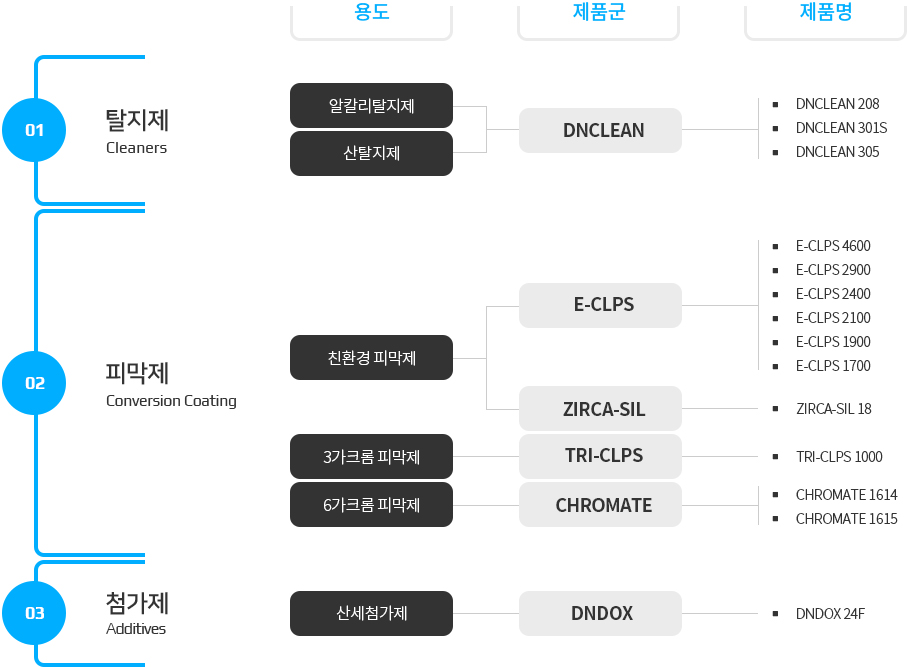Image resolution: width=907 pixels, height=667 pixels.
Task: Click the 산탈지제 dark button
Action: pyautogui.click(x=371, y=154)
